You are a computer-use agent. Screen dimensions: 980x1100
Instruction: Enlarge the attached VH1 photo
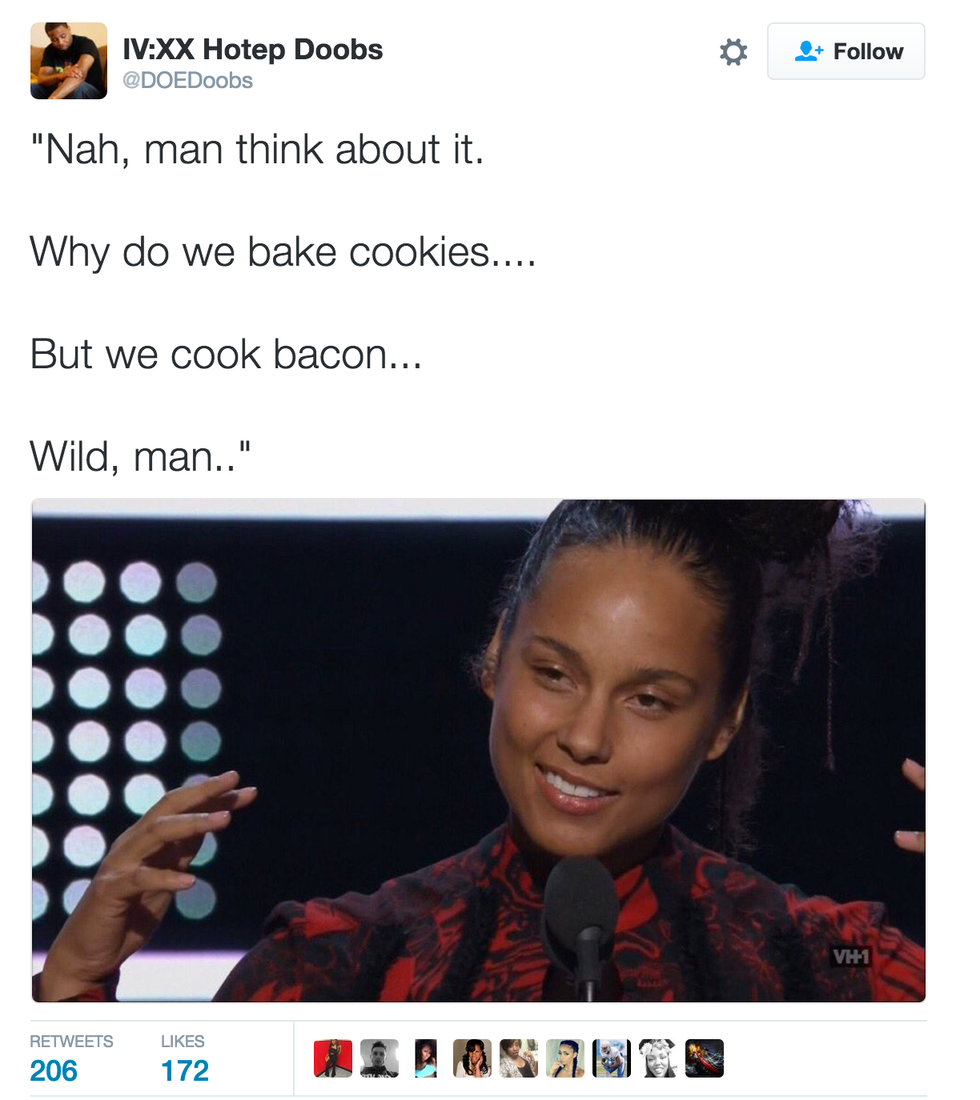[x=478, y=750]
